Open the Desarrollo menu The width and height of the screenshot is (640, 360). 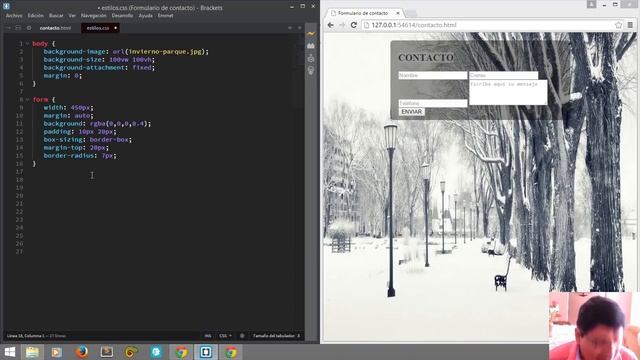point(122,16)
